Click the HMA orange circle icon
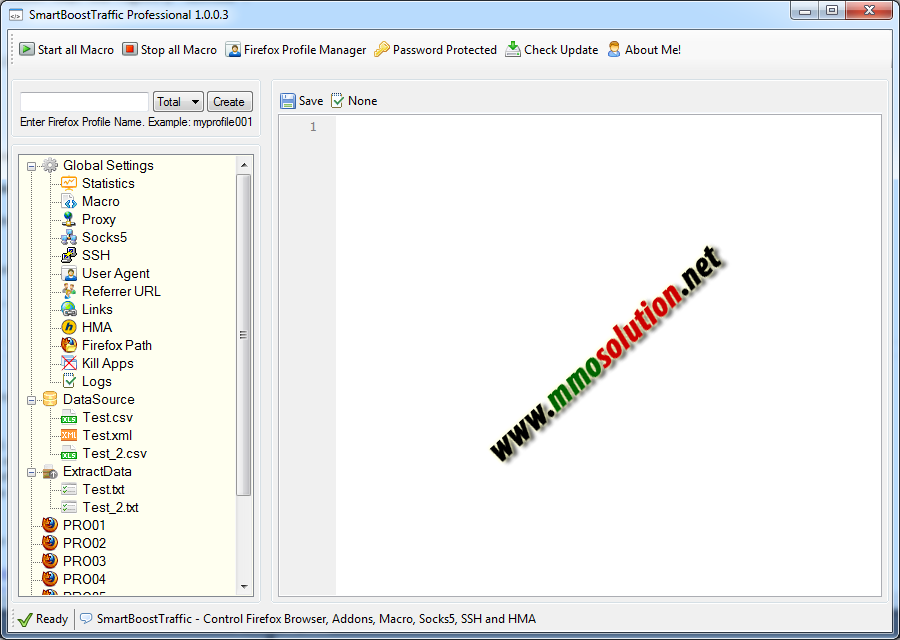 tap(69, 327)
